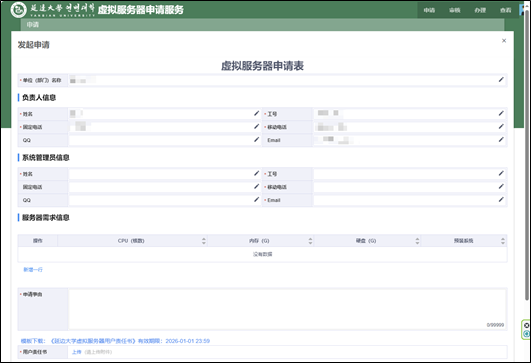Click the 操作 column header

38,241
